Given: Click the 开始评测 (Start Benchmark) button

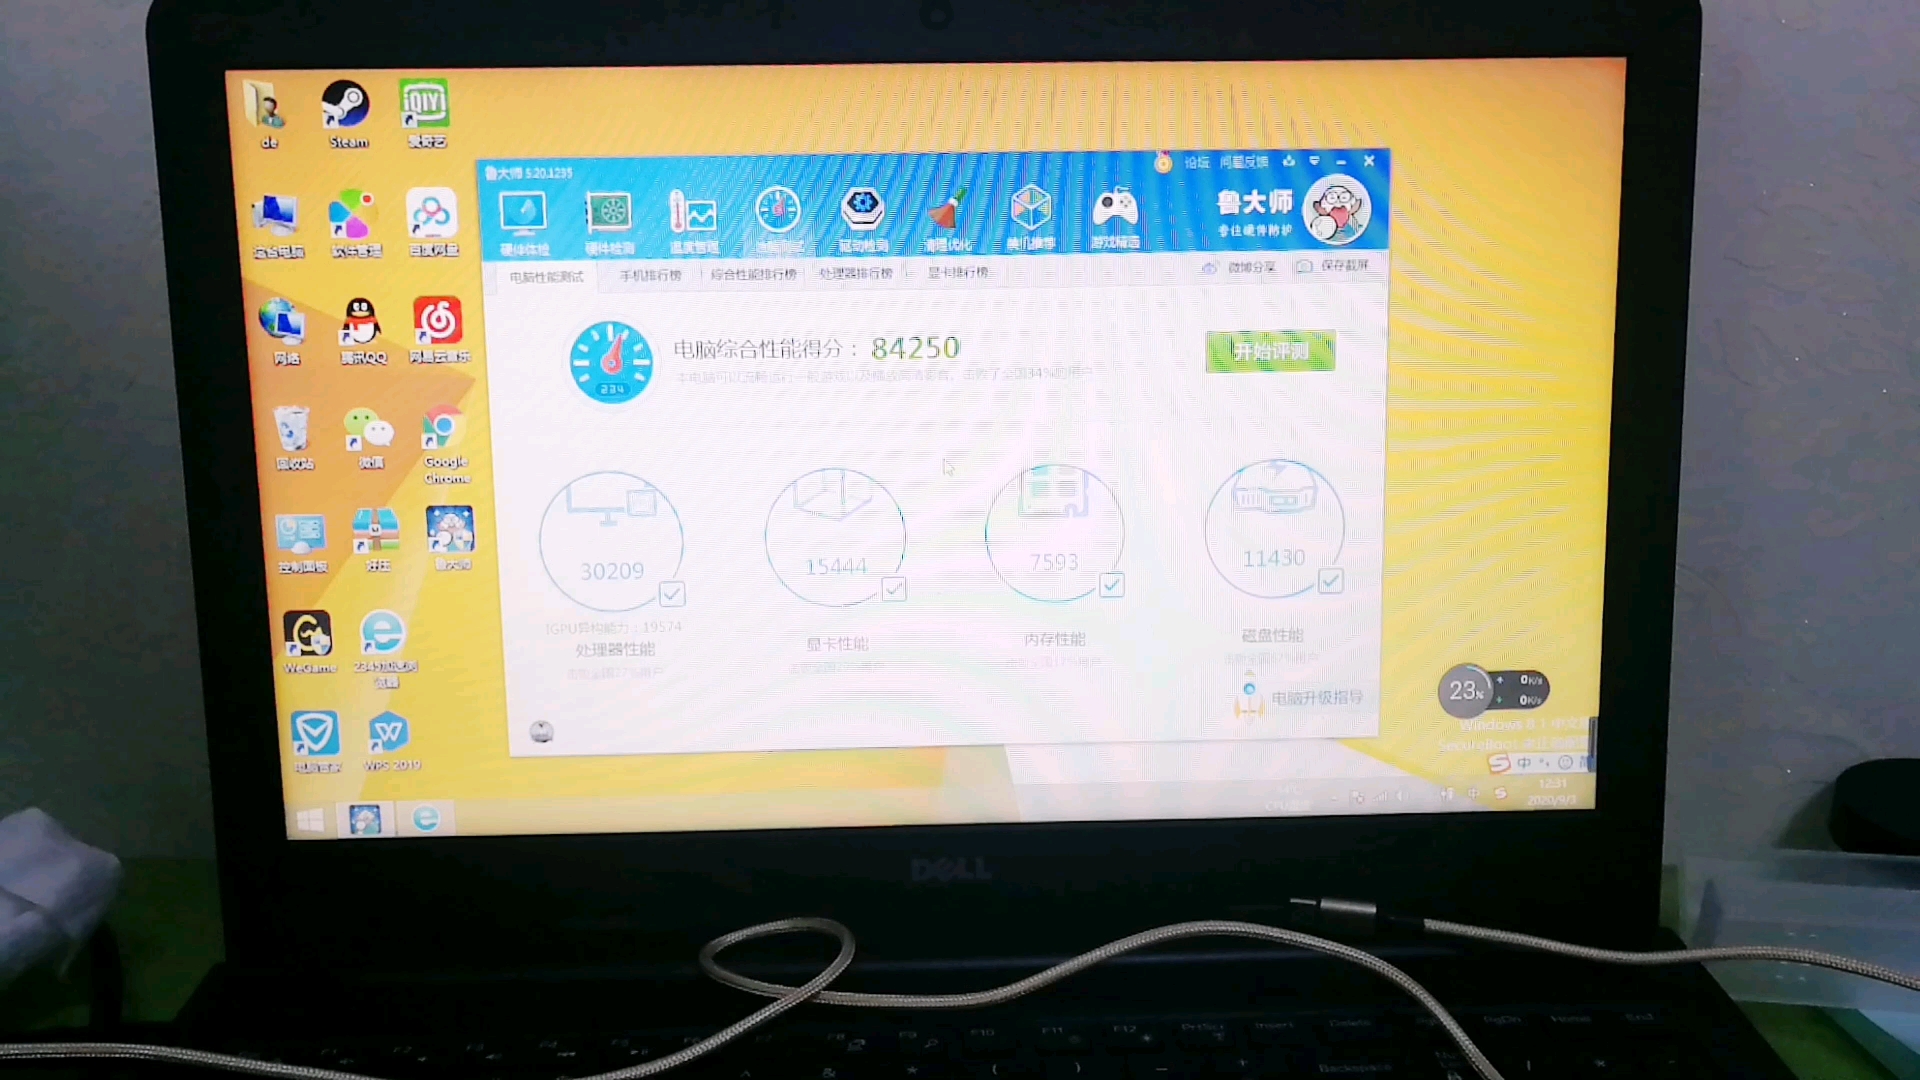Looking at the screenshot, I should pyautogui.click(x=1270, y=351).
